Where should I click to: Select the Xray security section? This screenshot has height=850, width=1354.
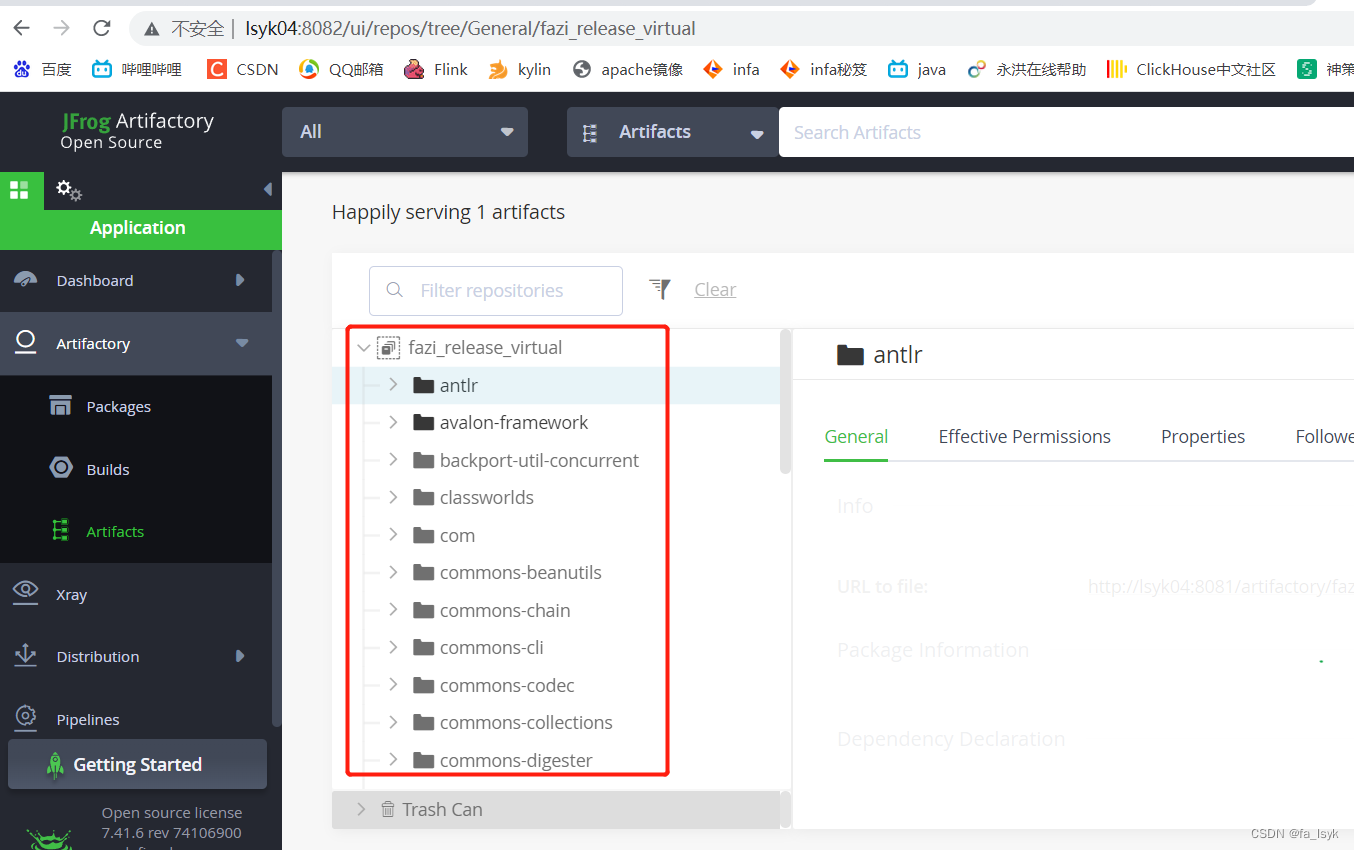pyautogui.click(x=71, y=594)
